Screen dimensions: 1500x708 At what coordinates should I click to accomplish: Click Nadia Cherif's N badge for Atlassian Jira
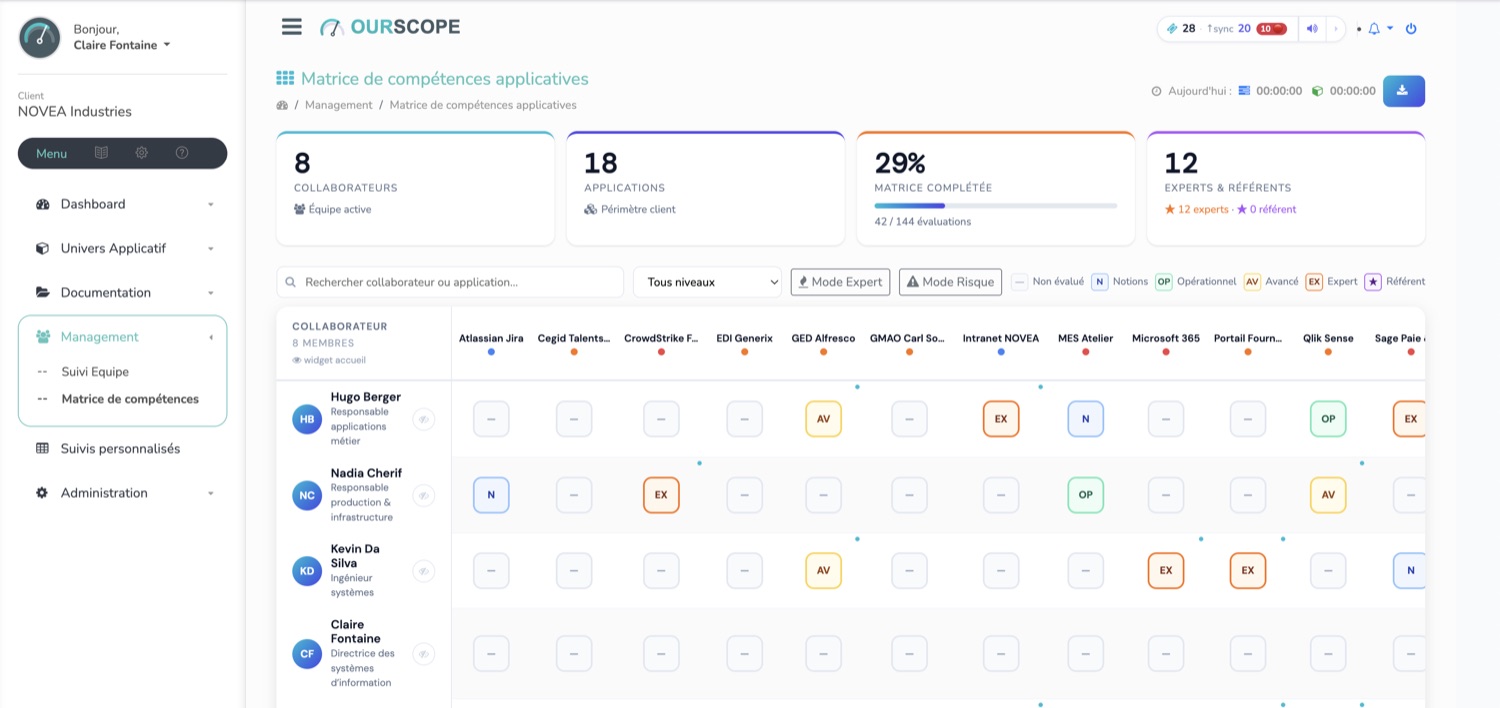tap(491, 495)
